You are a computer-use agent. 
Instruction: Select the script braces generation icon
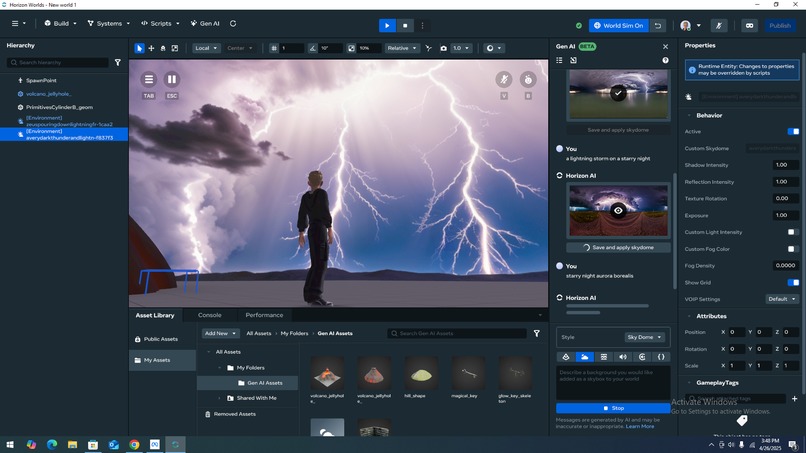click(x=661, y=357)
